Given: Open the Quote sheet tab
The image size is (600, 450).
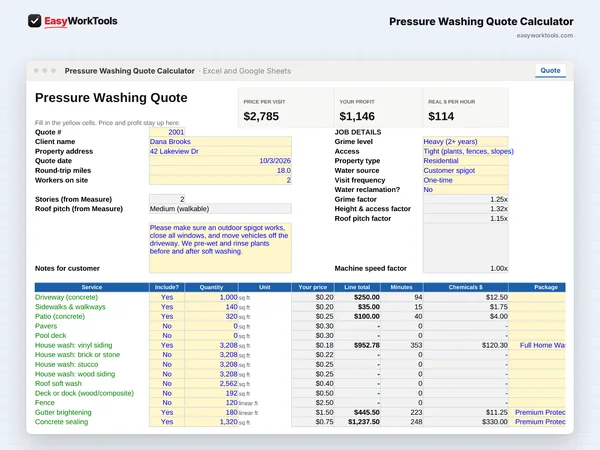Looking at the screenshot, I should click(550, 70).
